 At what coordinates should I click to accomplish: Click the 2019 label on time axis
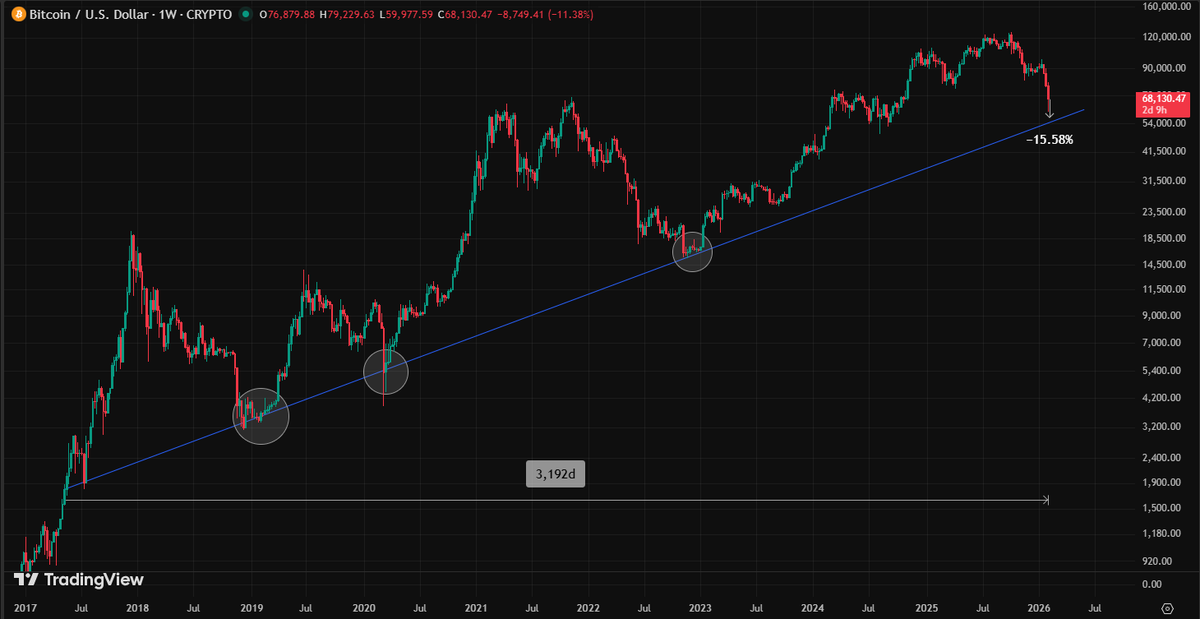[251, 607]
